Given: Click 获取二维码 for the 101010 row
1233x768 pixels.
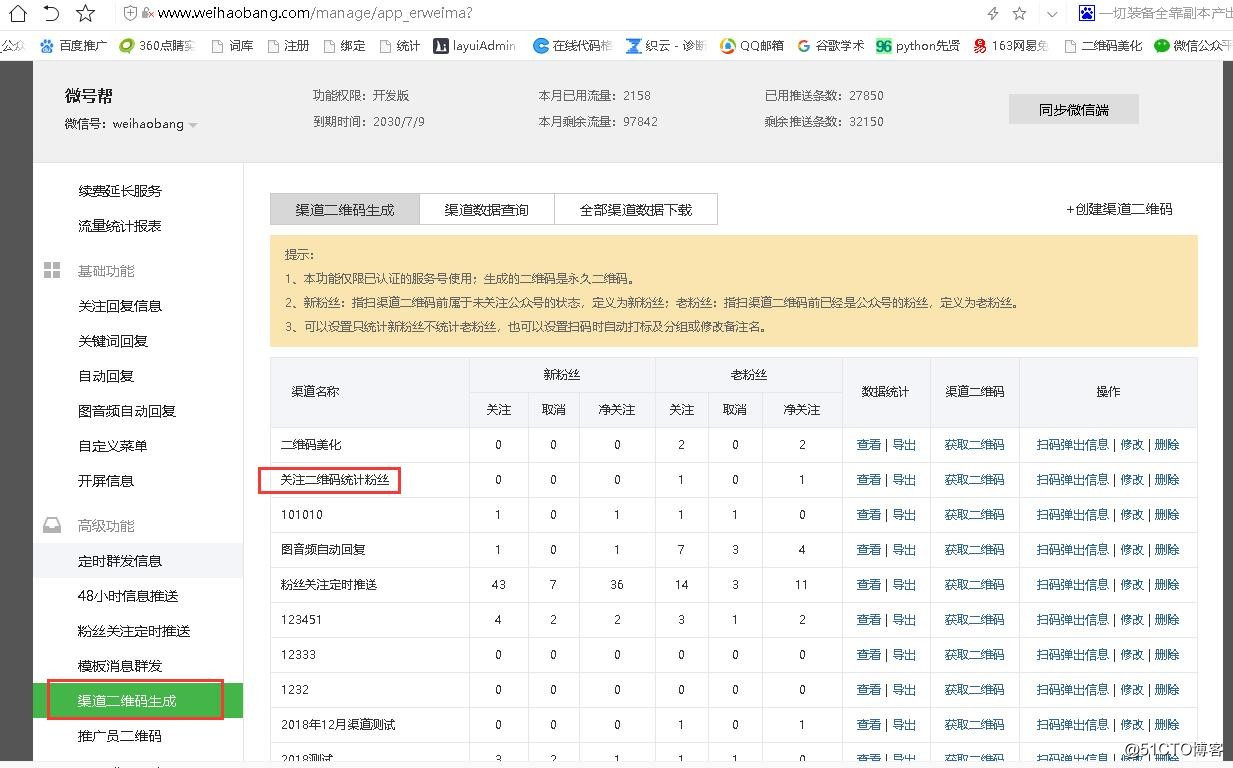Looking at the screenshot, I should (x=974, y=515).
